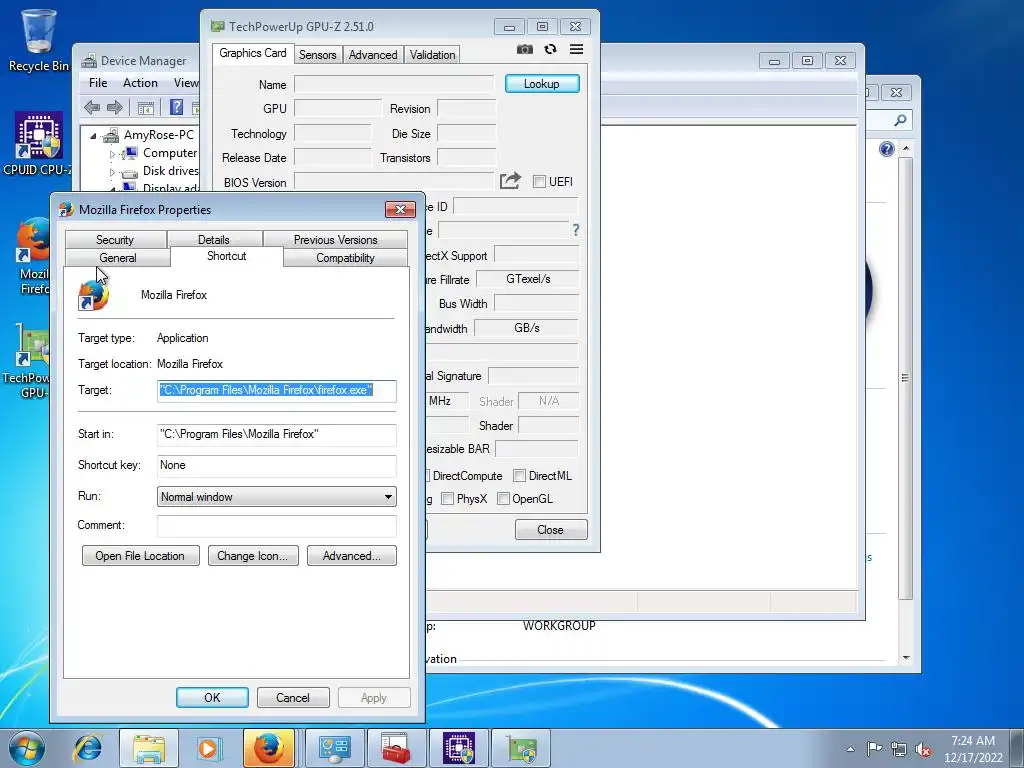The width and height of the screenshot is (1024, 768).
Task: Open Windows Media Player taskbar icon
Action: click(210, 748)
